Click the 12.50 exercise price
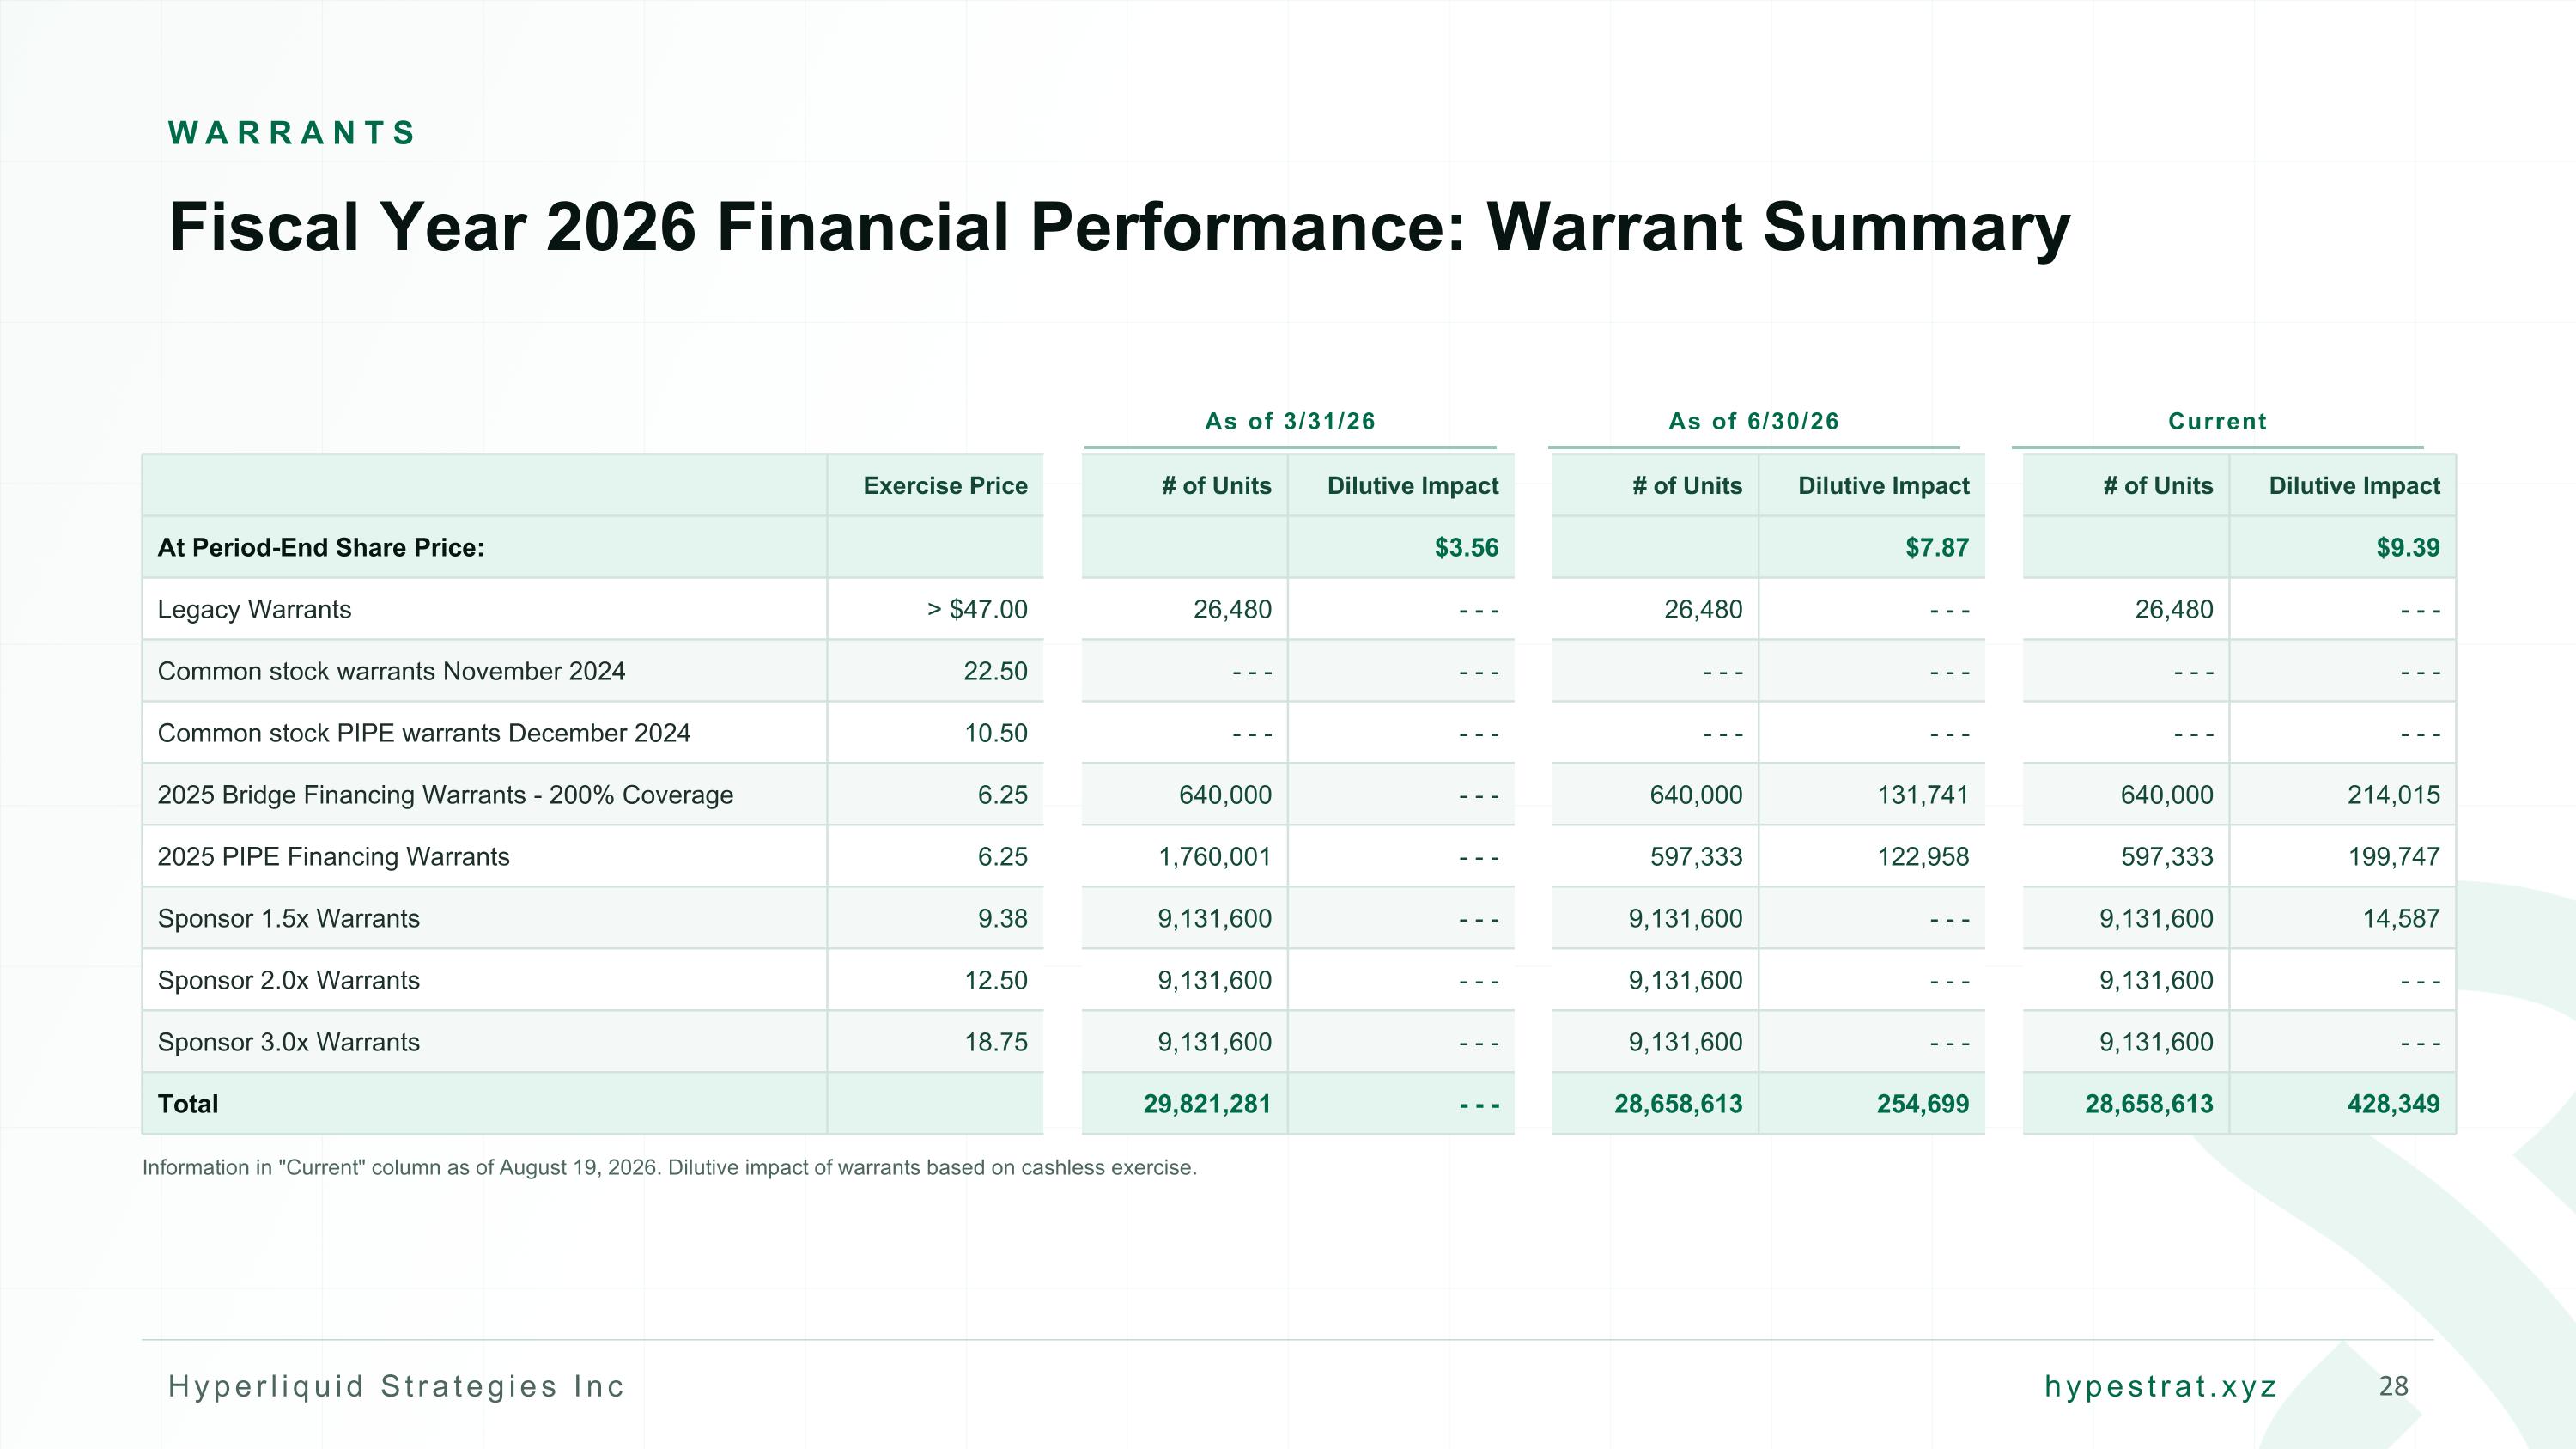Screen dimensions: 2576x1449 tap(995, 982)
